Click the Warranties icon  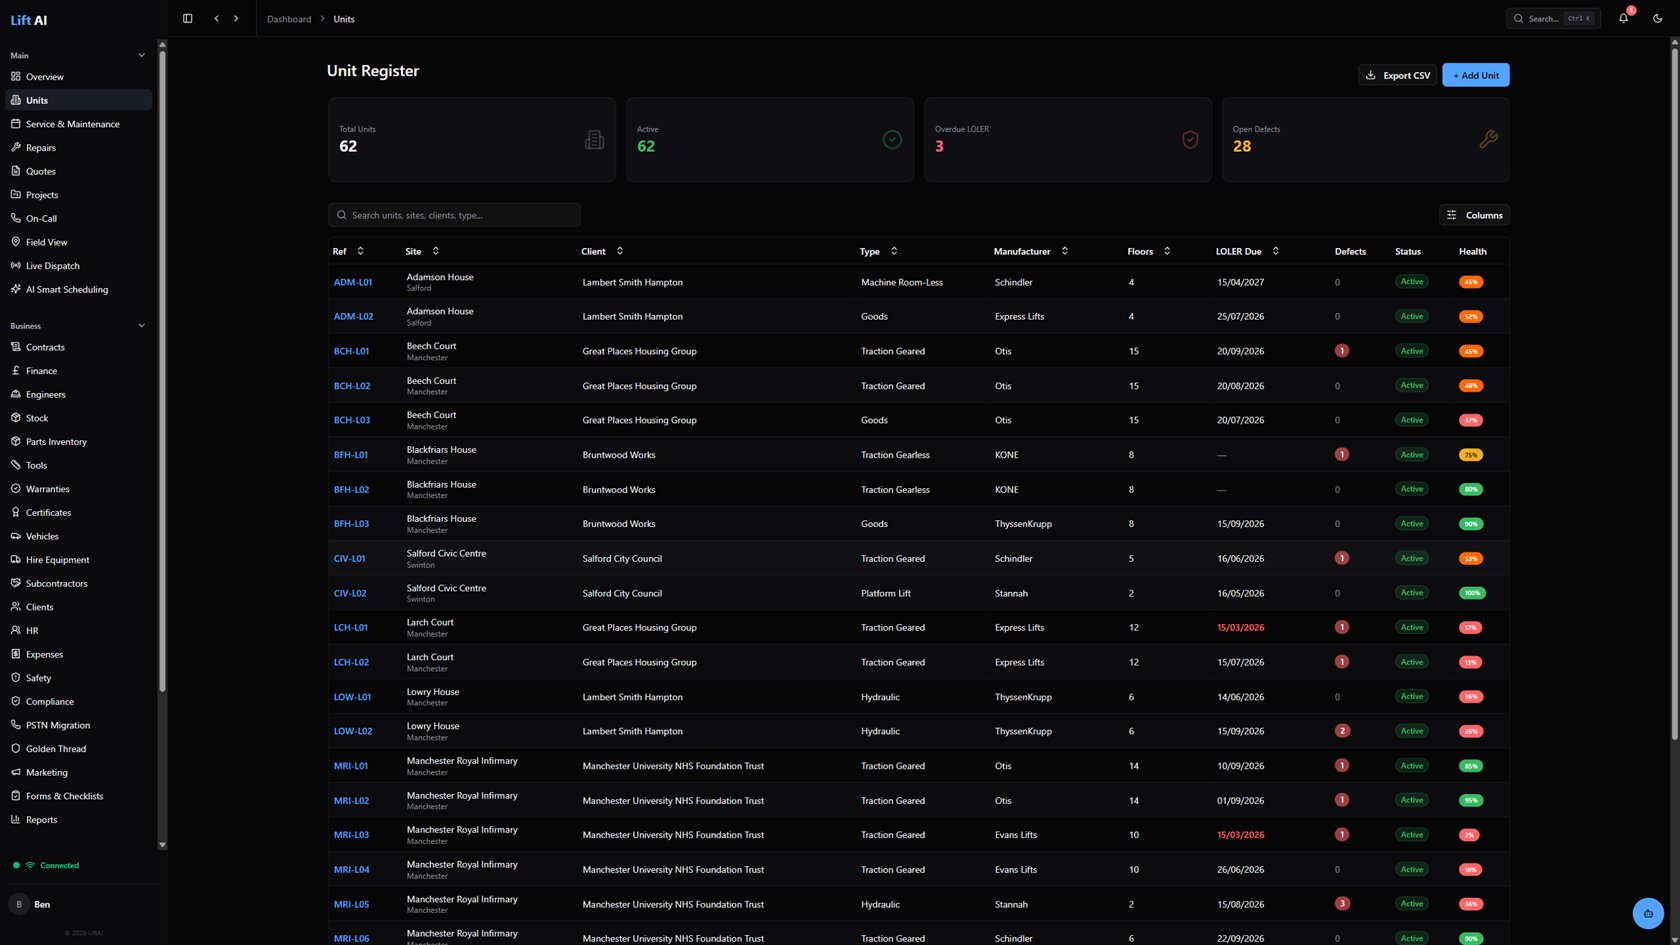tap(15, 489)
